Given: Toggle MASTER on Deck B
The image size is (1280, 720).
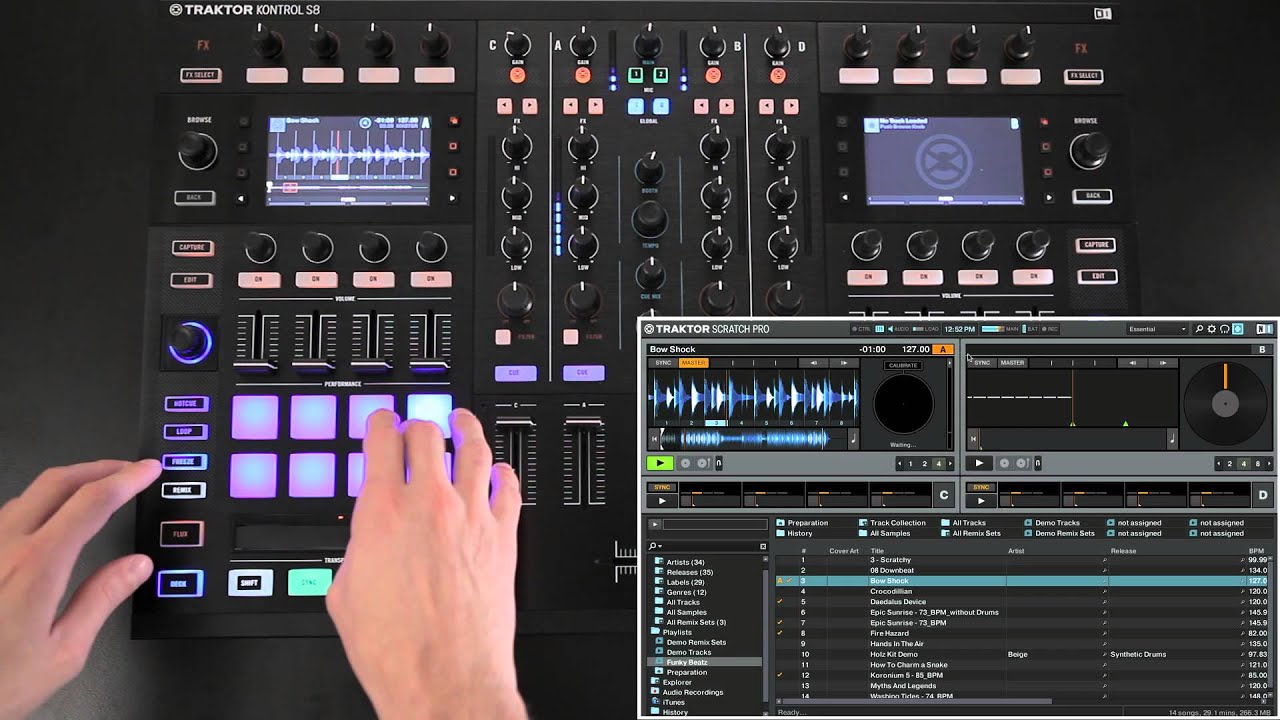Looking at the screenshot, I should pos(1012,363).
